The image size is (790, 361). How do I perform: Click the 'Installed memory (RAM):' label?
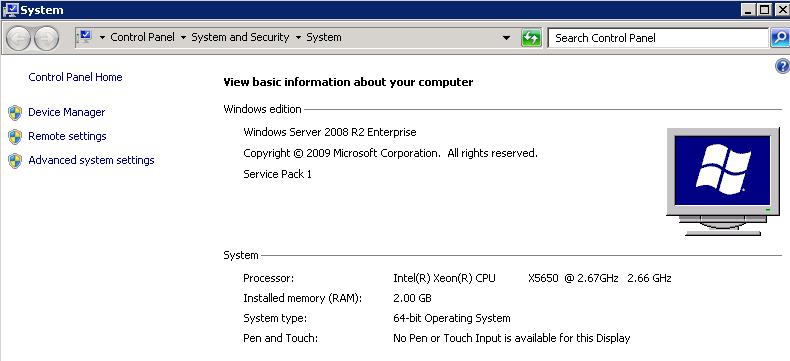(x=302, y=298)
